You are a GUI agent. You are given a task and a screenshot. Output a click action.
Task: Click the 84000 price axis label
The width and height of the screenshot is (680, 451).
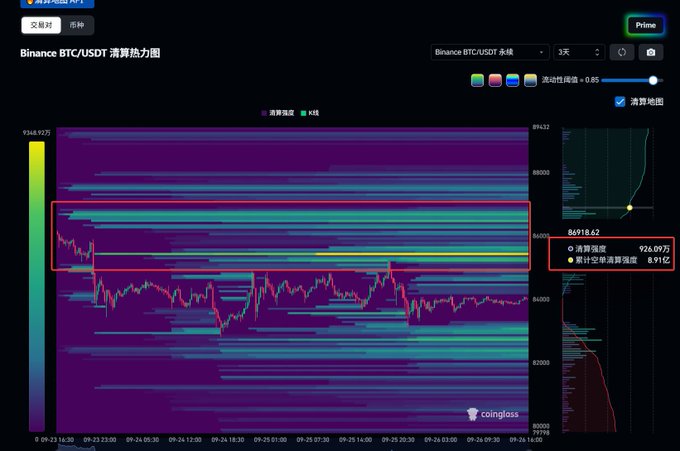pyautogui.click(x=541, y=299)
